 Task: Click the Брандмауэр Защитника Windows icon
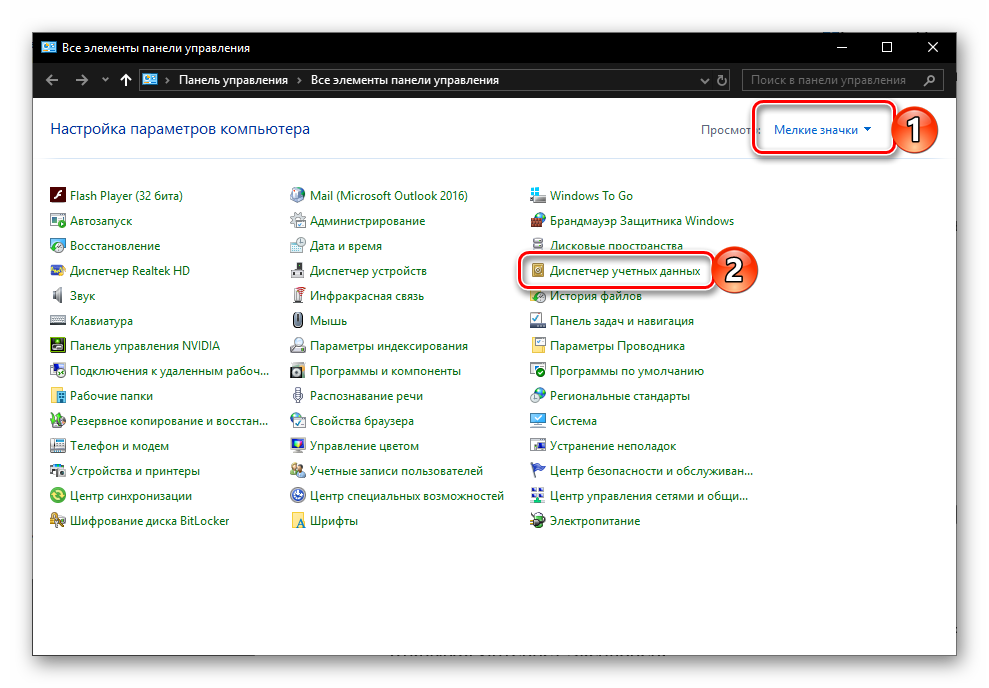538,221
